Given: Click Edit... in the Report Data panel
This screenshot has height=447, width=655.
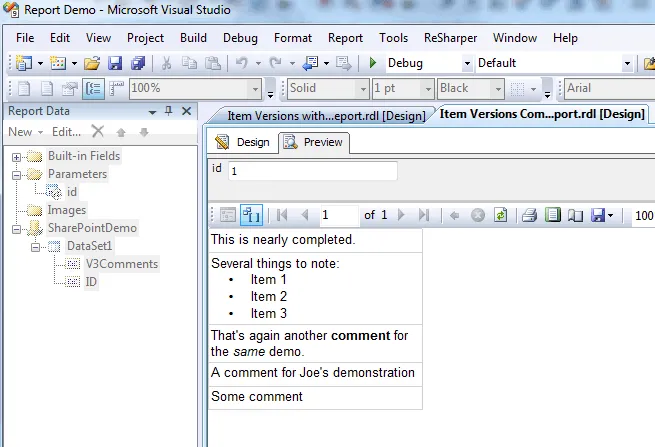Looking at the screenshot, I should [x=66, y=132].
